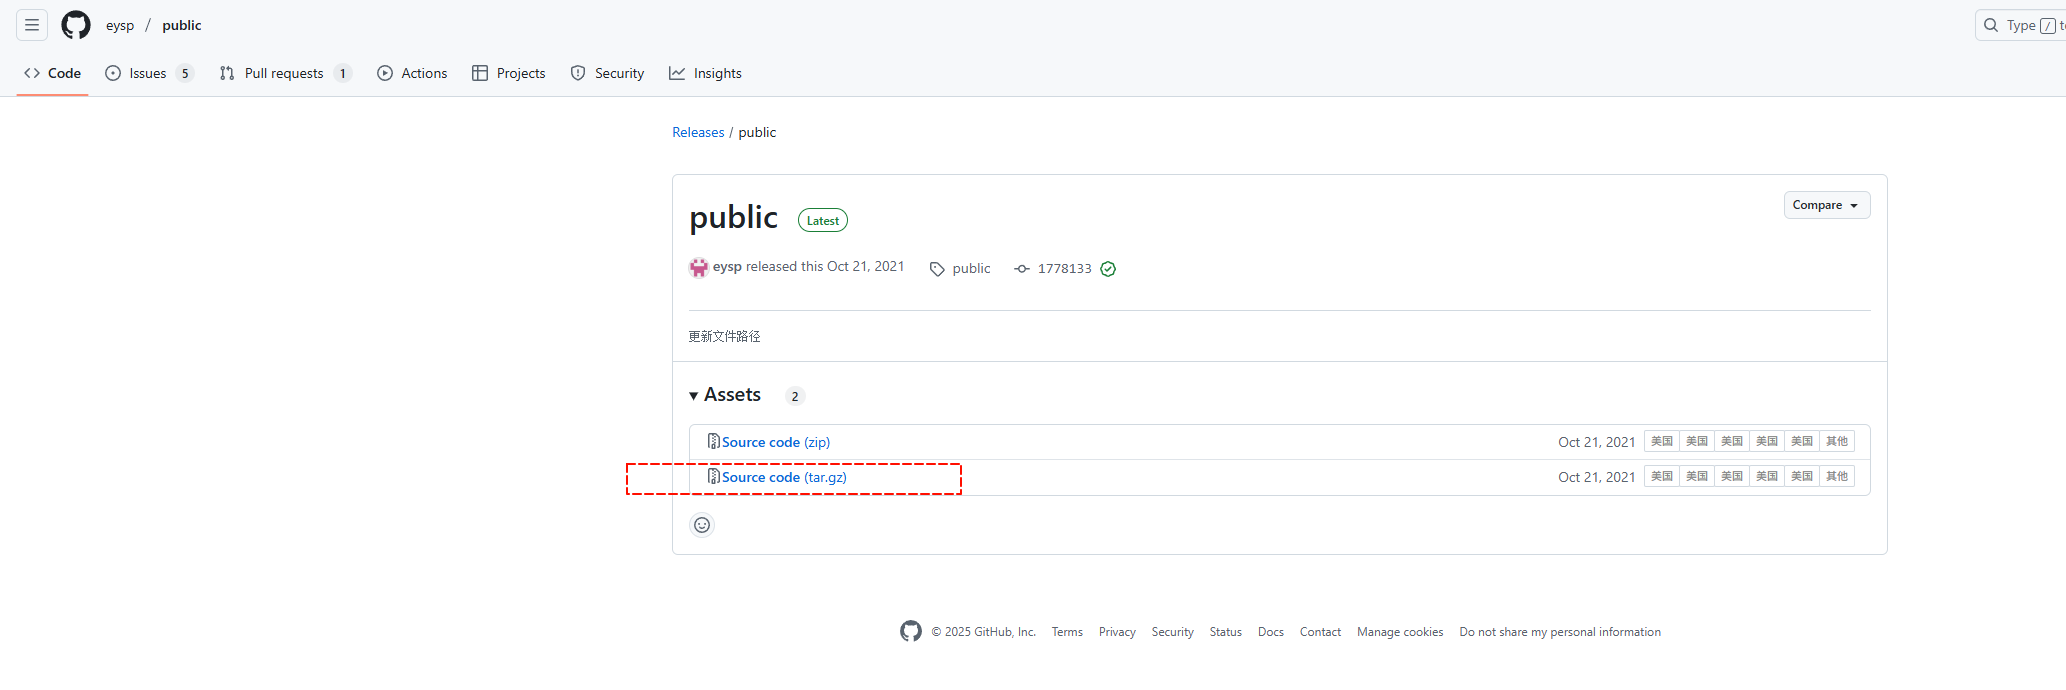The width and height of the screenshot is (2066, 690).
Task: Open the Security tab
Action: point(607,73)
